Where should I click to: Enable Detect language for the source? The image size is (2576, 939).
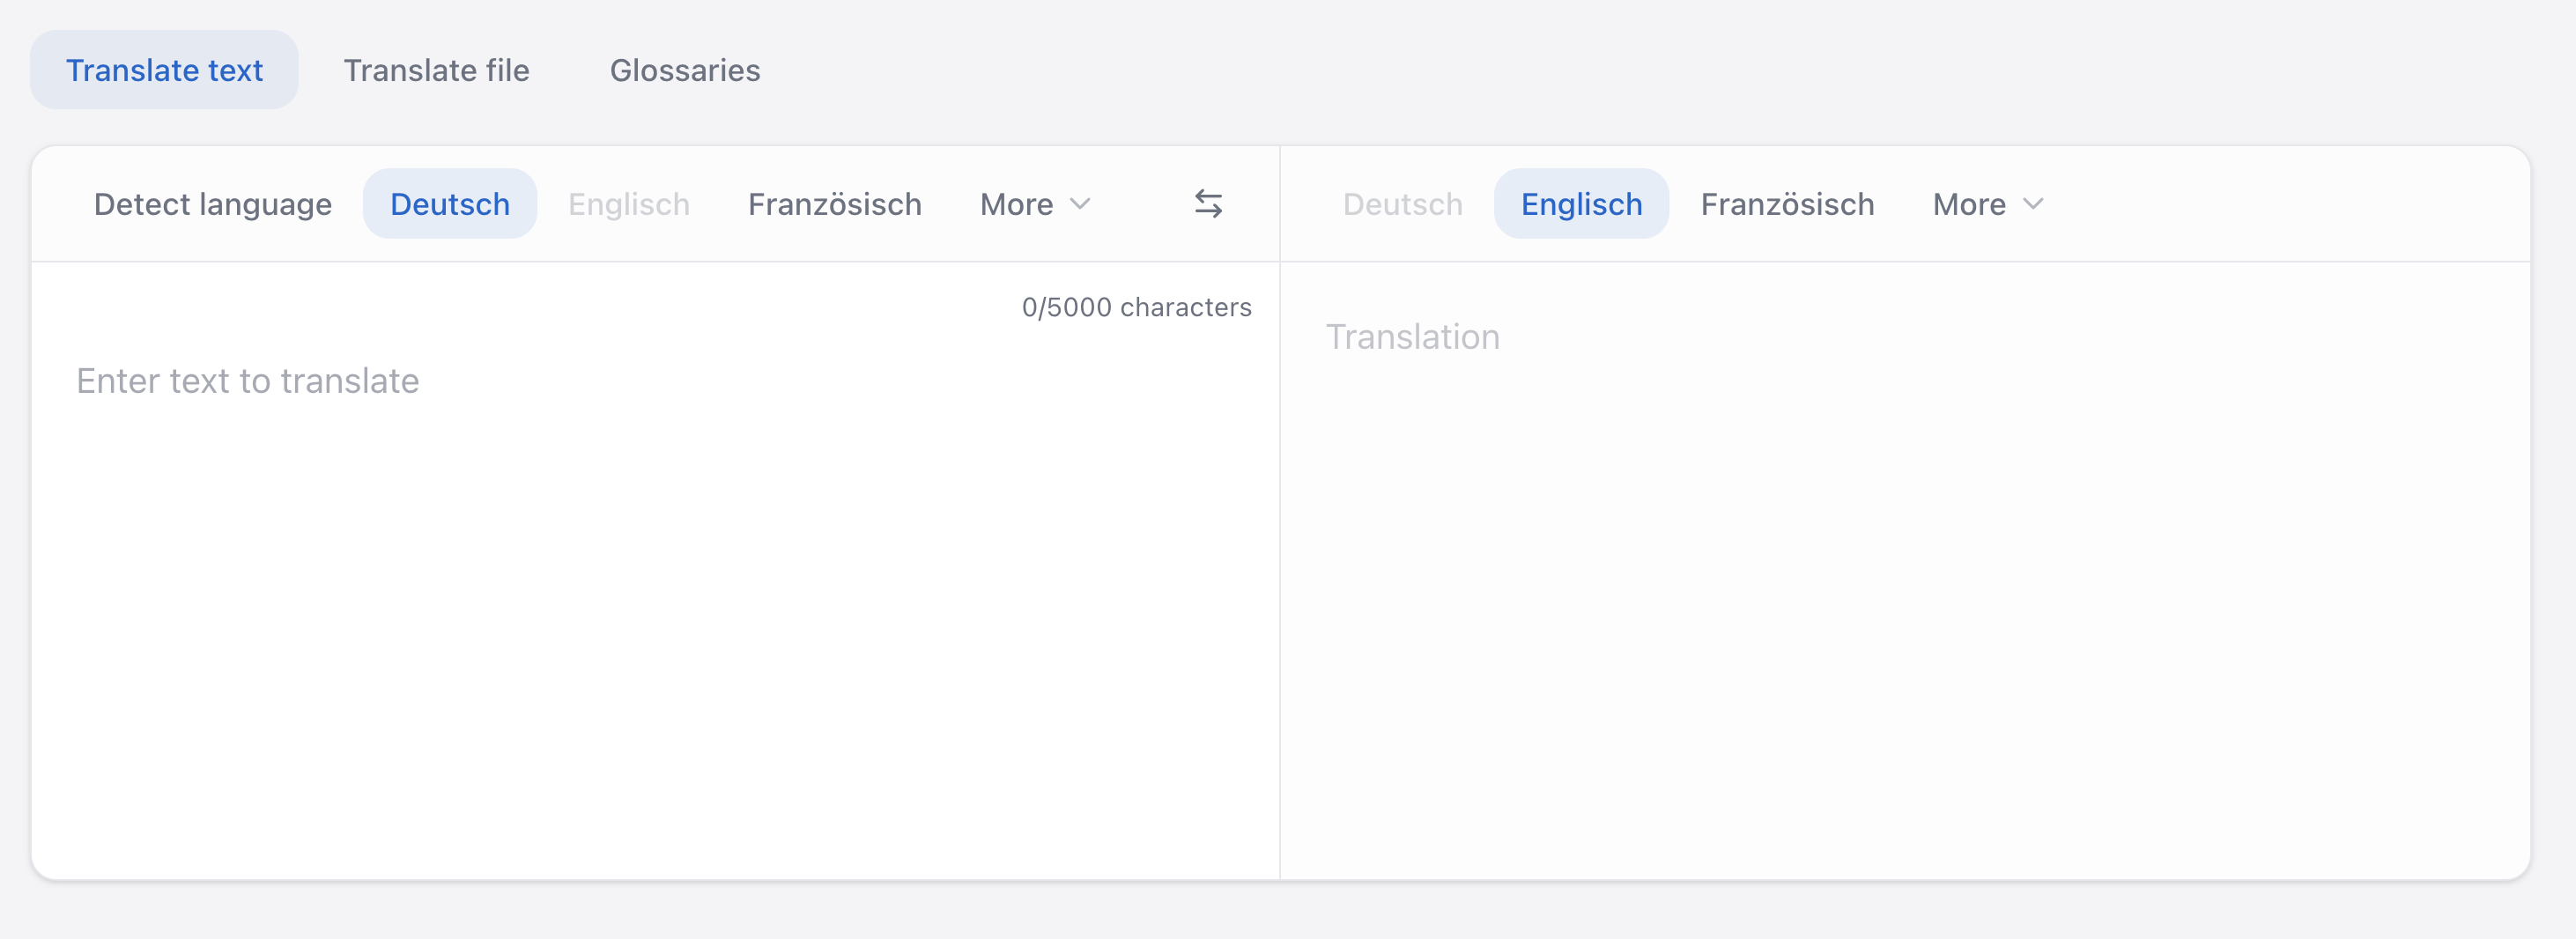(212, 203)
